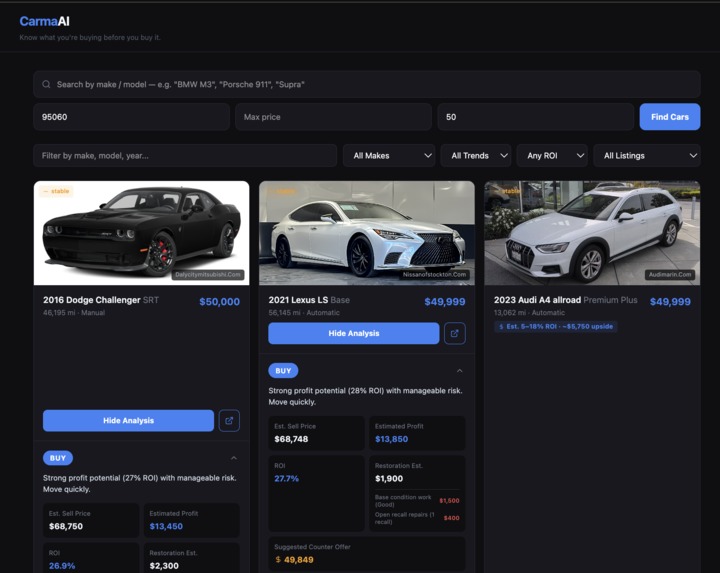Viewport: 720px width, 573px height.
Task: Click the Est. 5–18% ROI upside badge
Action: [556, 326]
